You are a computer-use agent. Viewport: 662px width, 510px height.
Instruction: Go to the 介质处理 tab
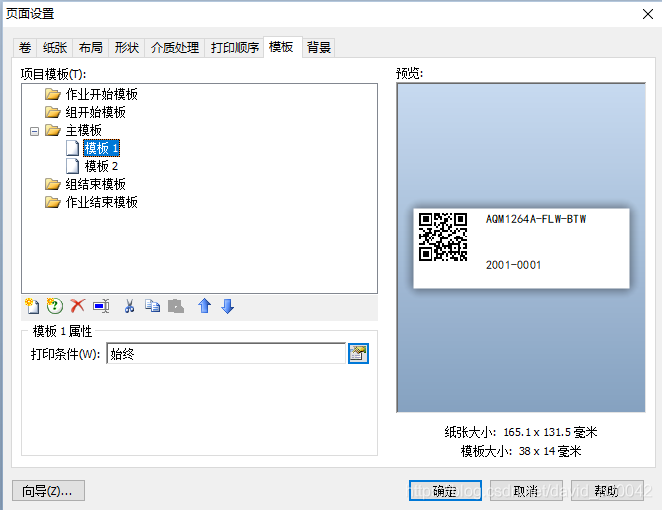(175, 47)
